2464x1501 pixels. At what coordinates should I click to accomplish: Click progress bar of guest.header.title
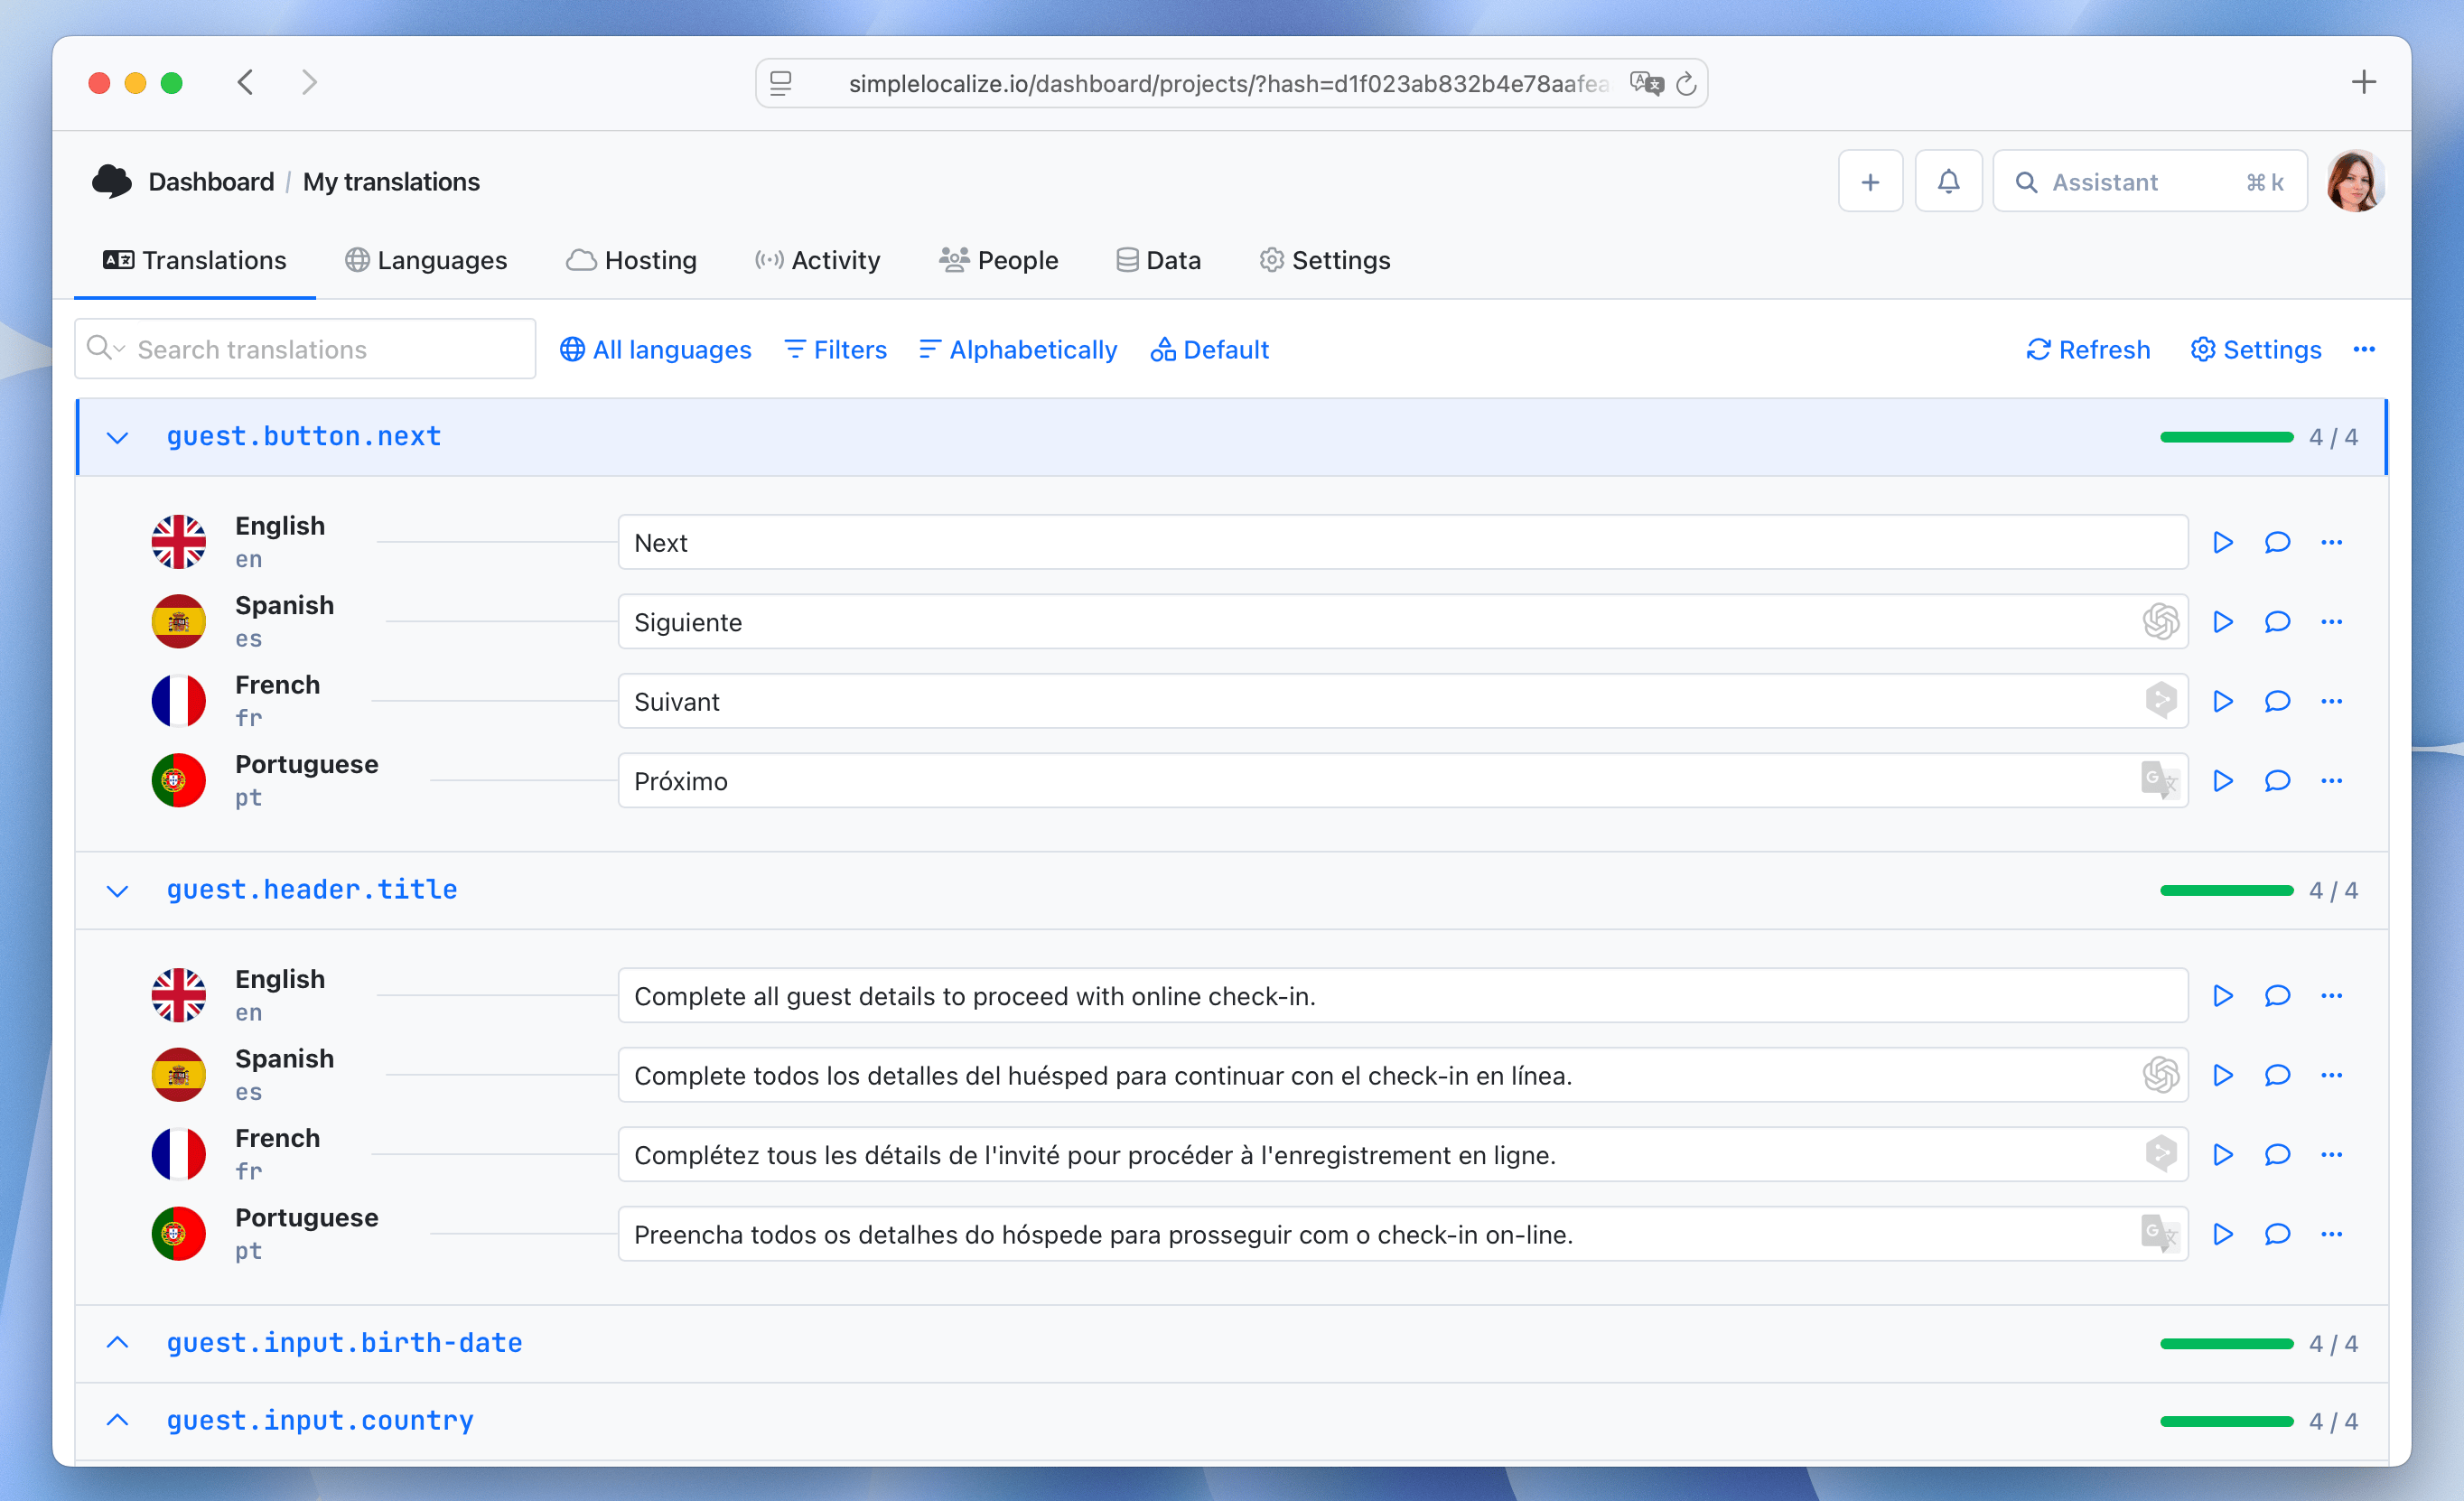click(2227, 890)
